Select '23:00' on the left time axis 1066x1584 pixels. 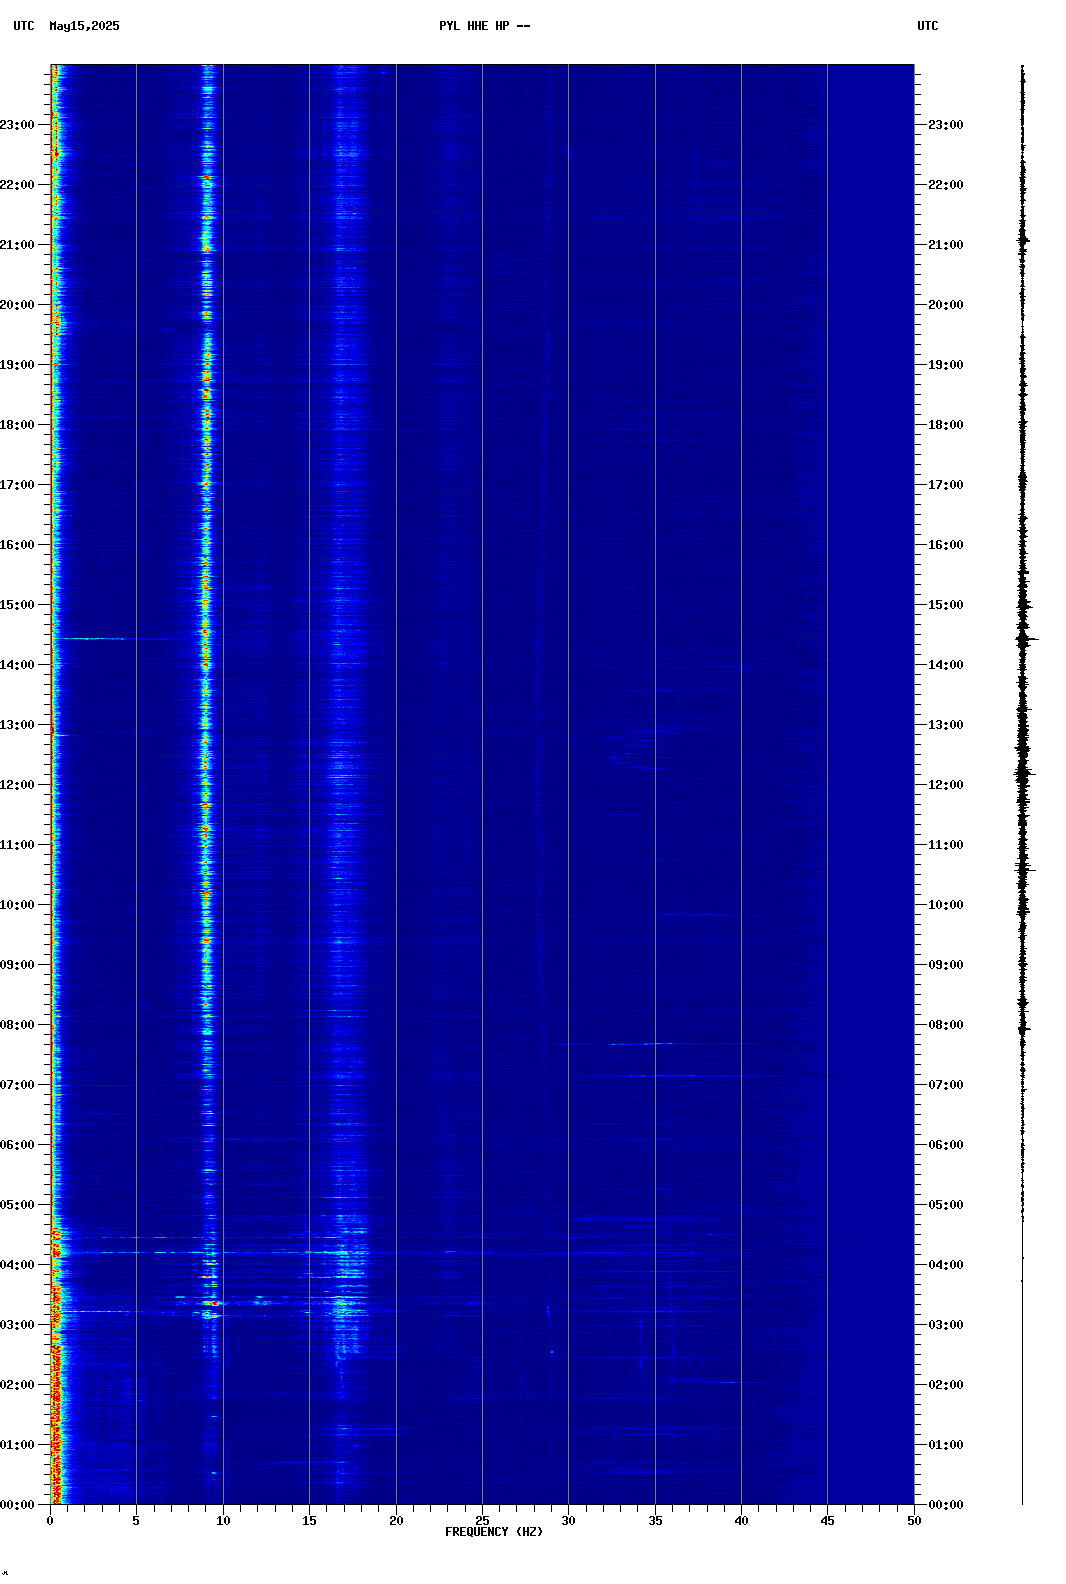tap(17, 125)
